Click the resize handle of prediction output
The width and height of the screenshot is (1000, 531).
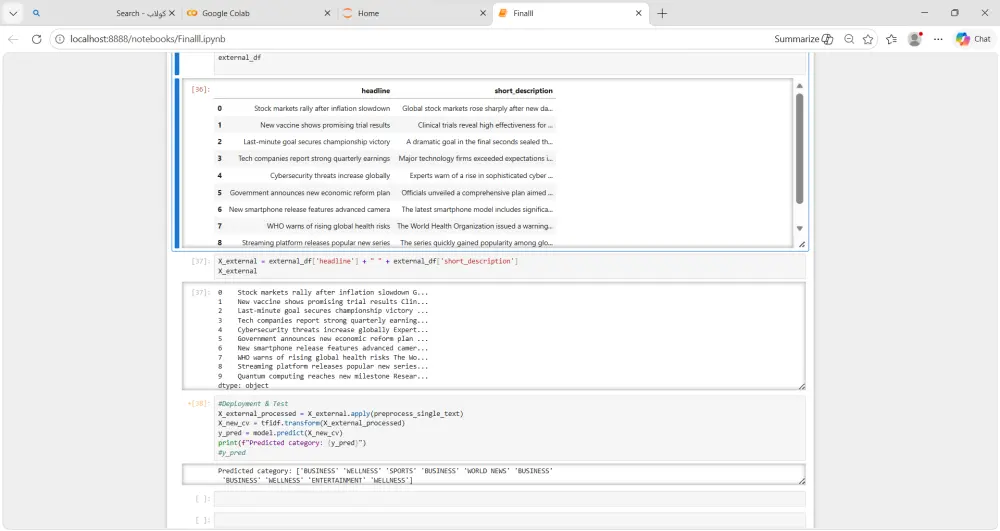click(802, 481)
